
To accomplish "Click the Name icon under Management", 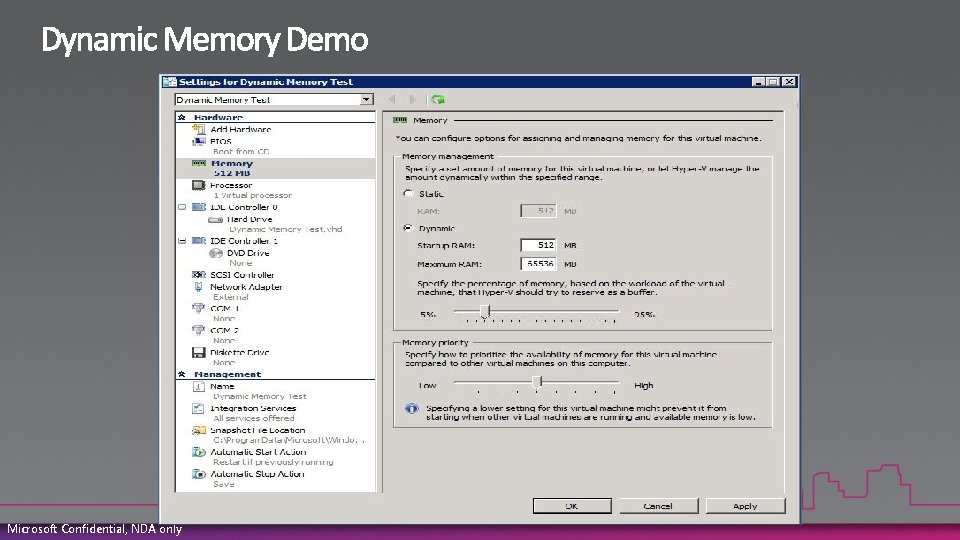I will coord(198,386).
